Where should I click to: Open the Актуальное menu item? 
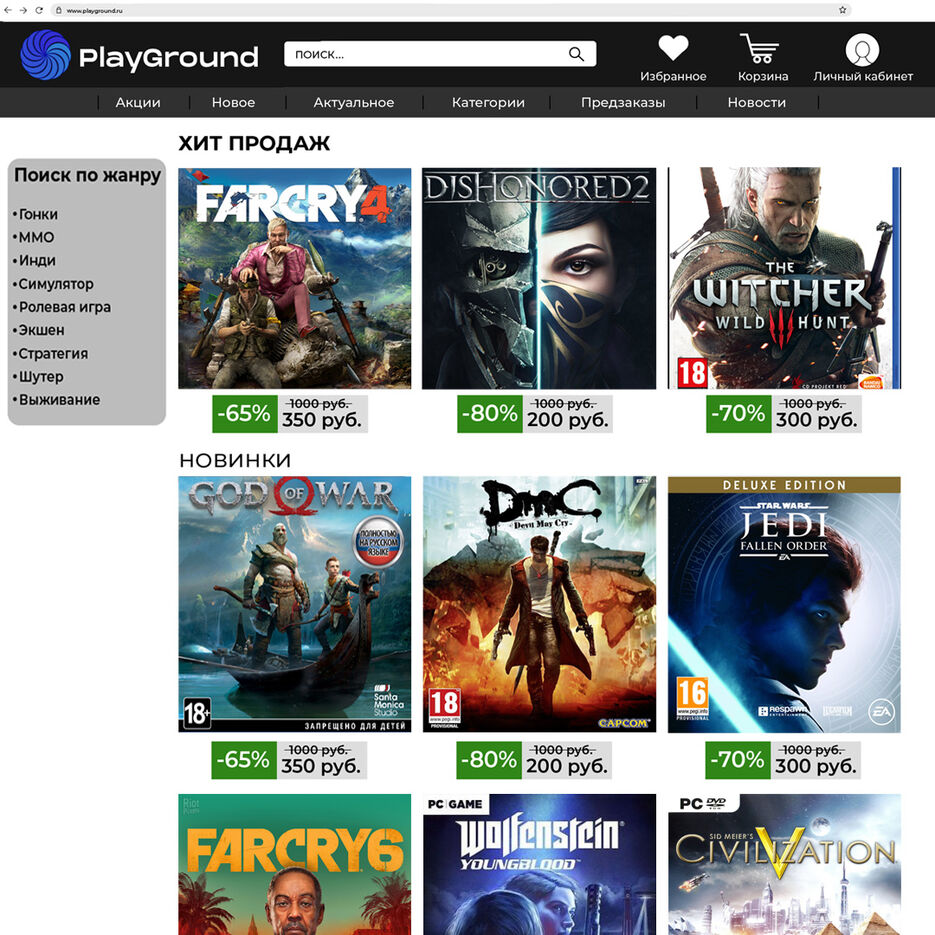pos(354,103)
